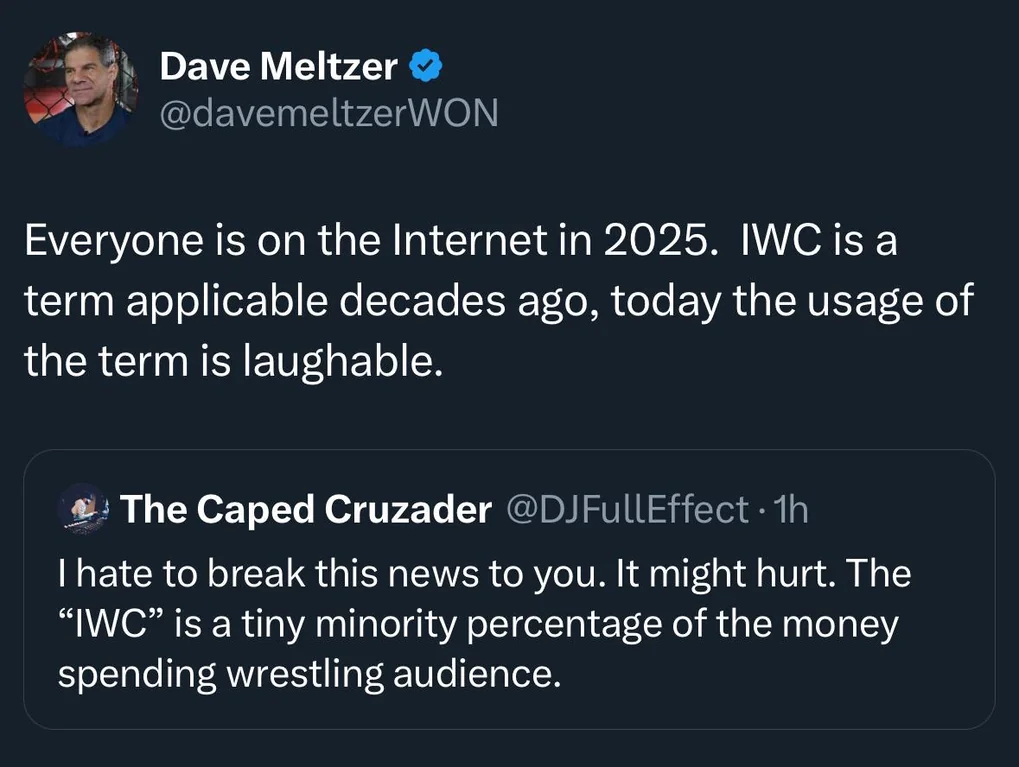Open the Dave Meltzer display name
The width and height of the screenshot is (1019, 767).
(x=278, y=68)
